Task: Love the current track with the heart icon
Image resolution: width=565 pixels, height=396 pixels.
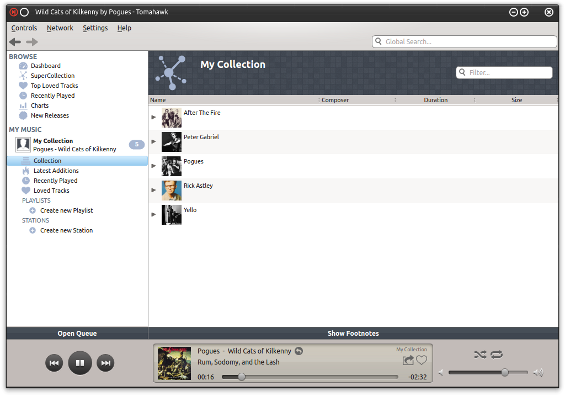Action: tap(421, 360)
